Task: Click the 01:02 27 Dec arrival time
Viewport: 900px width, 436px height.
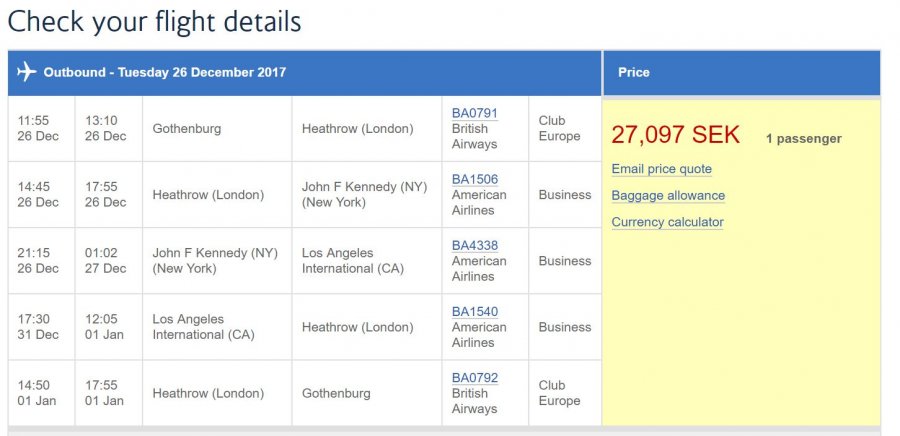Action: coord(105,260)
